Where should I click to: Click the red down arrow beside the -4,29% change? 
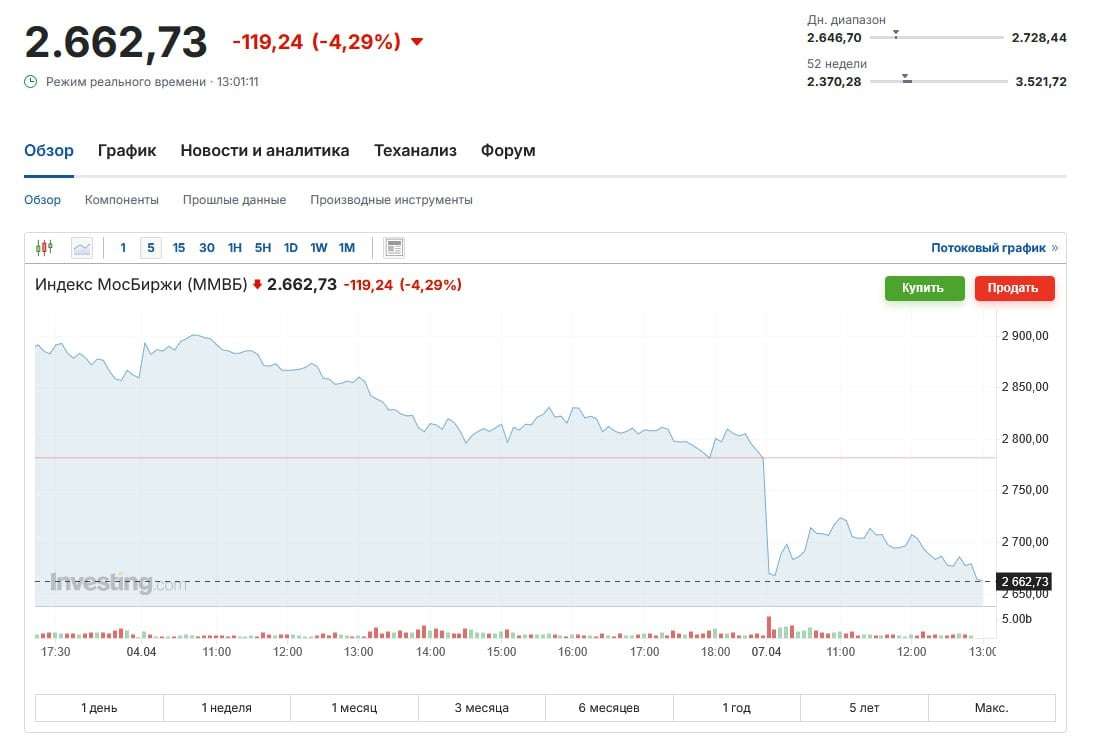coord(417,42)
